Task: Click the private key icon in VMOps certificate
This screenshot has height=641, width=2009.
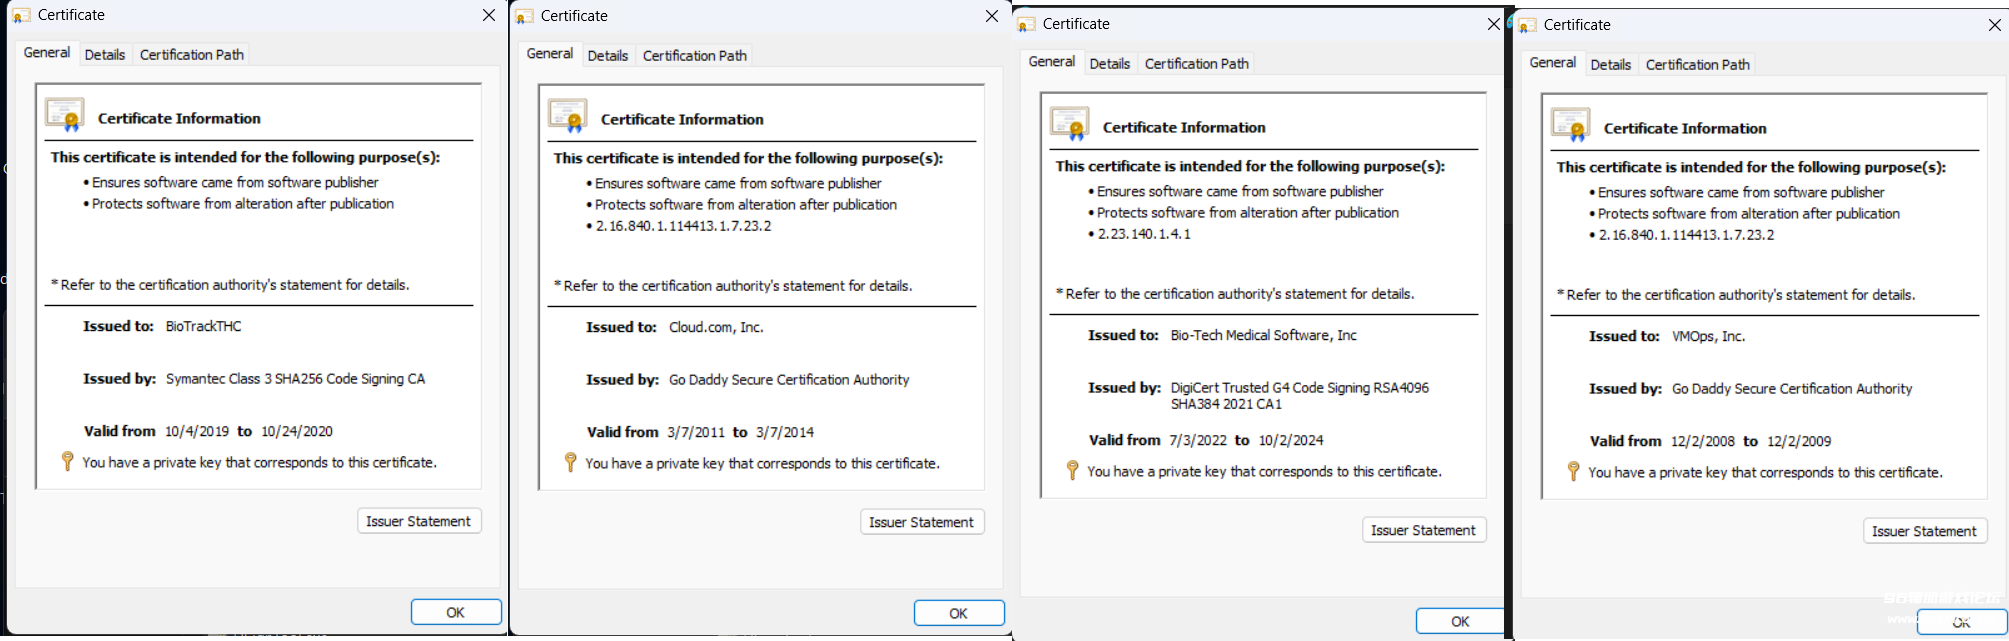Action: [x=1573, y=471]
